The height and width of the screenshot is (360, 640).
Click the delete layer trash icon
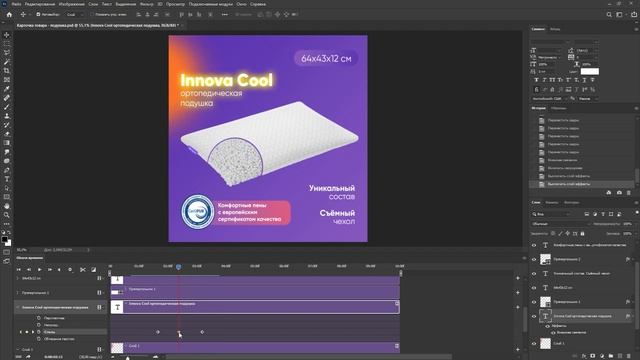point(629,356)
